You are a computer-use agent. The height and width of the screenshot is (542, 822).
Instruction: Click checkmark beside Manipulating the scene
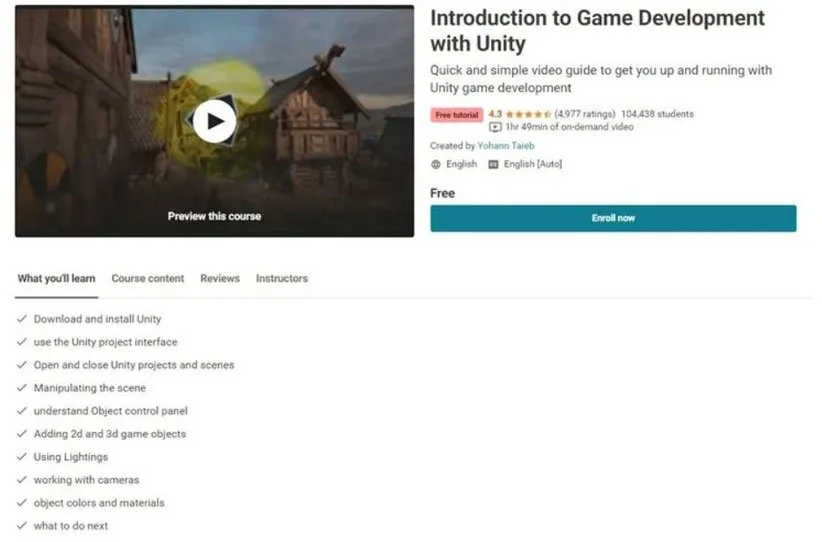[22, 388]
